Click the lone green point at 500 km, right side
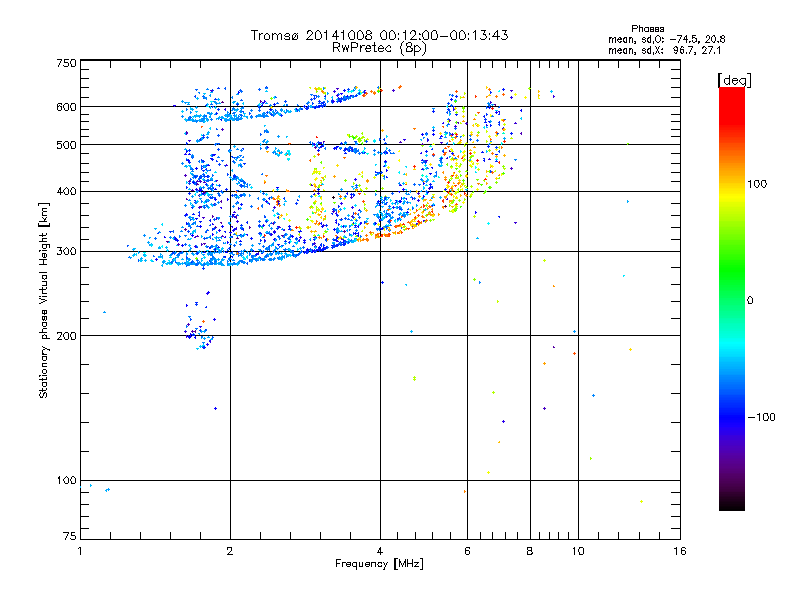800x600 pixels. [x=628, y=144]
